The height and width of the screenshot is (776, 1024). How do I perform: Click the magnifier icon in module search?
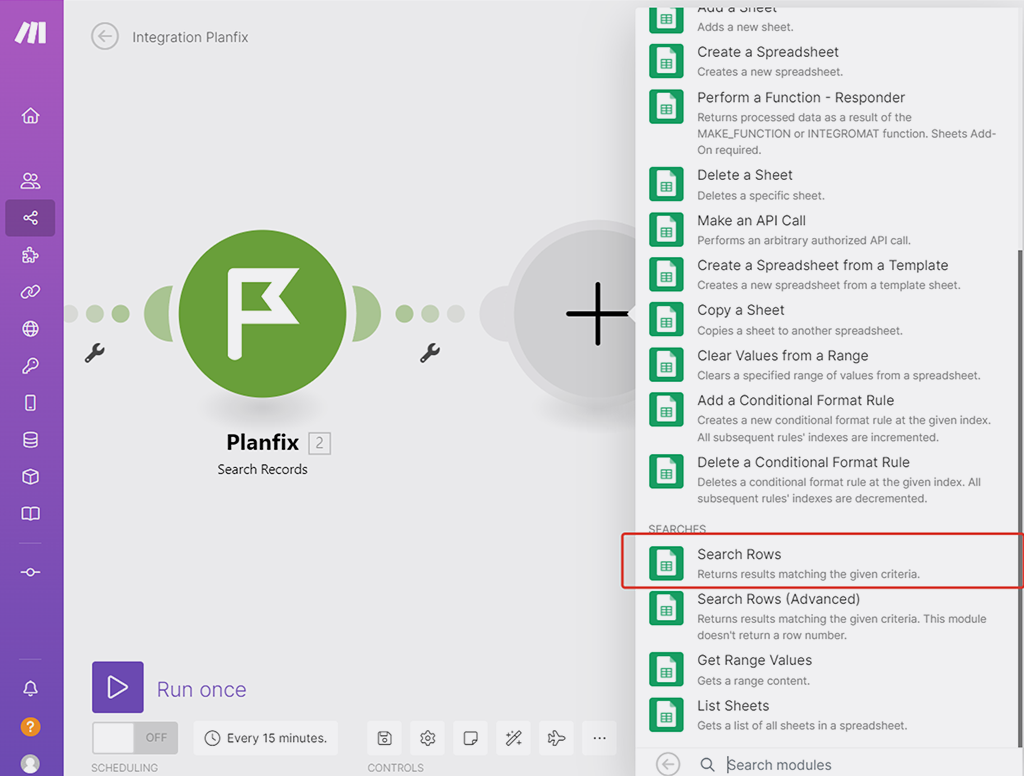coord(707,764)
